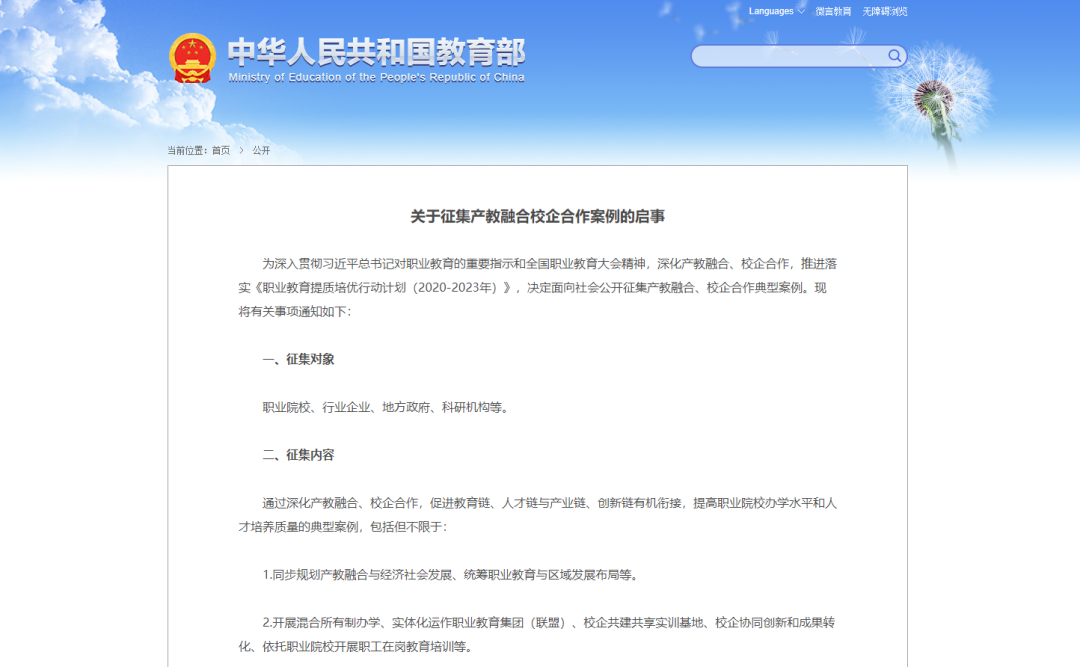Open the 微言教育 link
Screen dimensions: 1080x667
point(833,11)
